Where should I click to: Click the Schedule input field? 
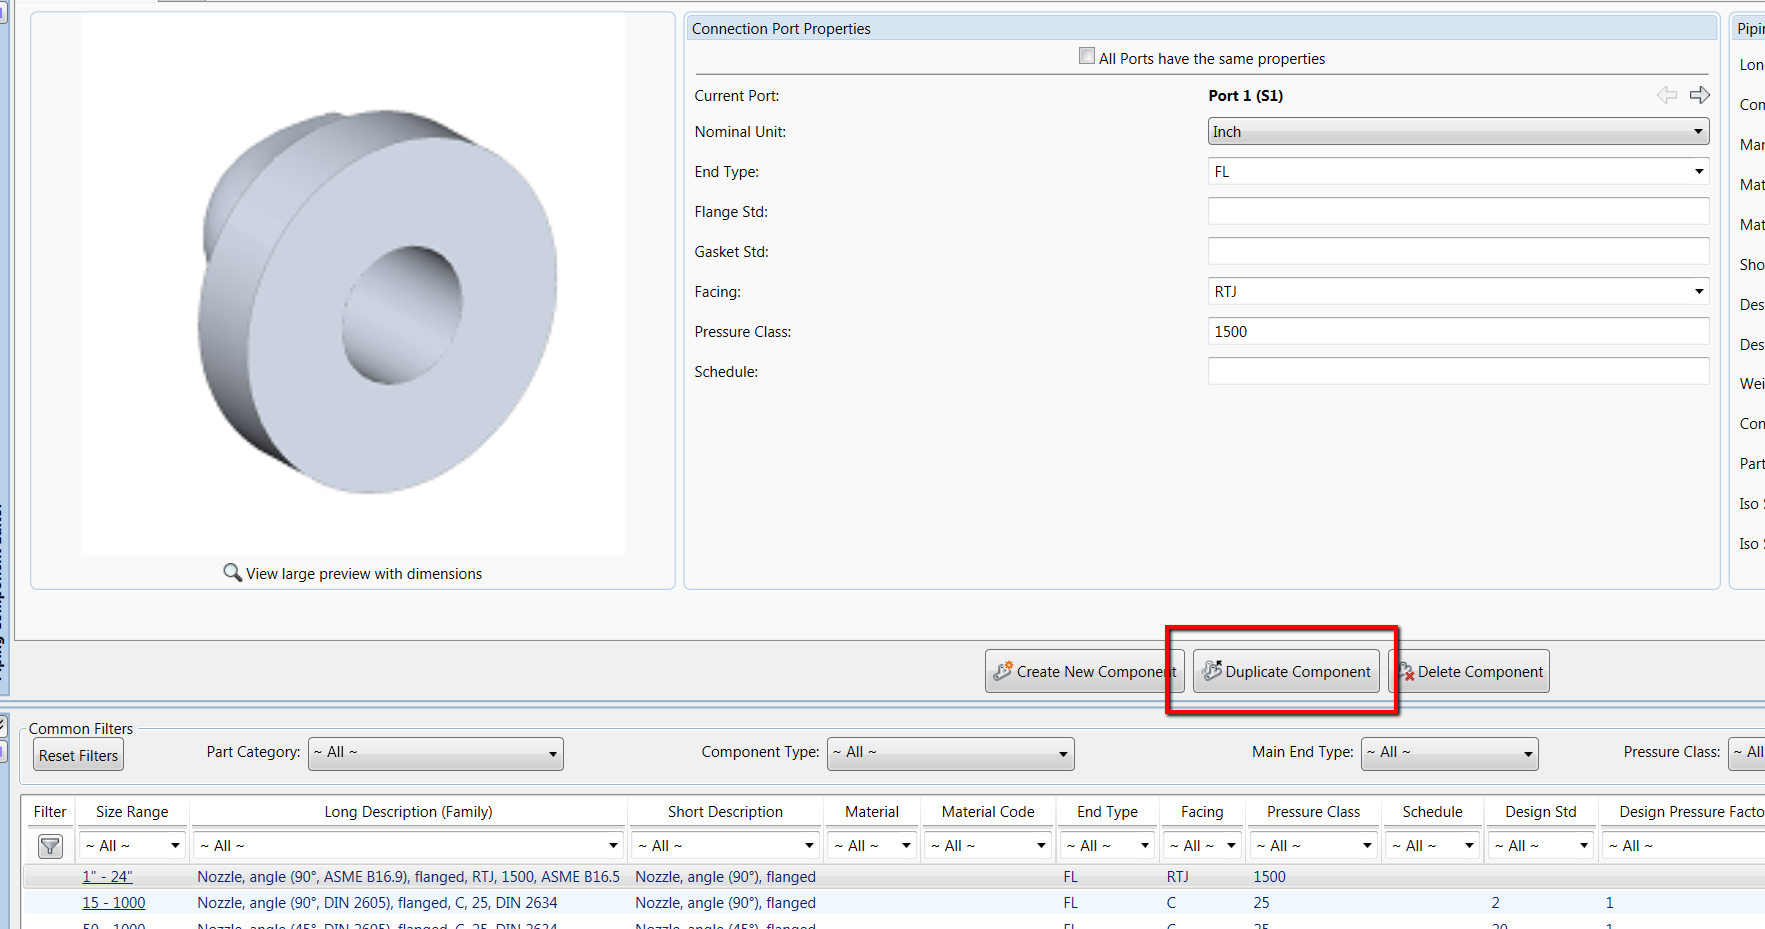point(1458,371)
